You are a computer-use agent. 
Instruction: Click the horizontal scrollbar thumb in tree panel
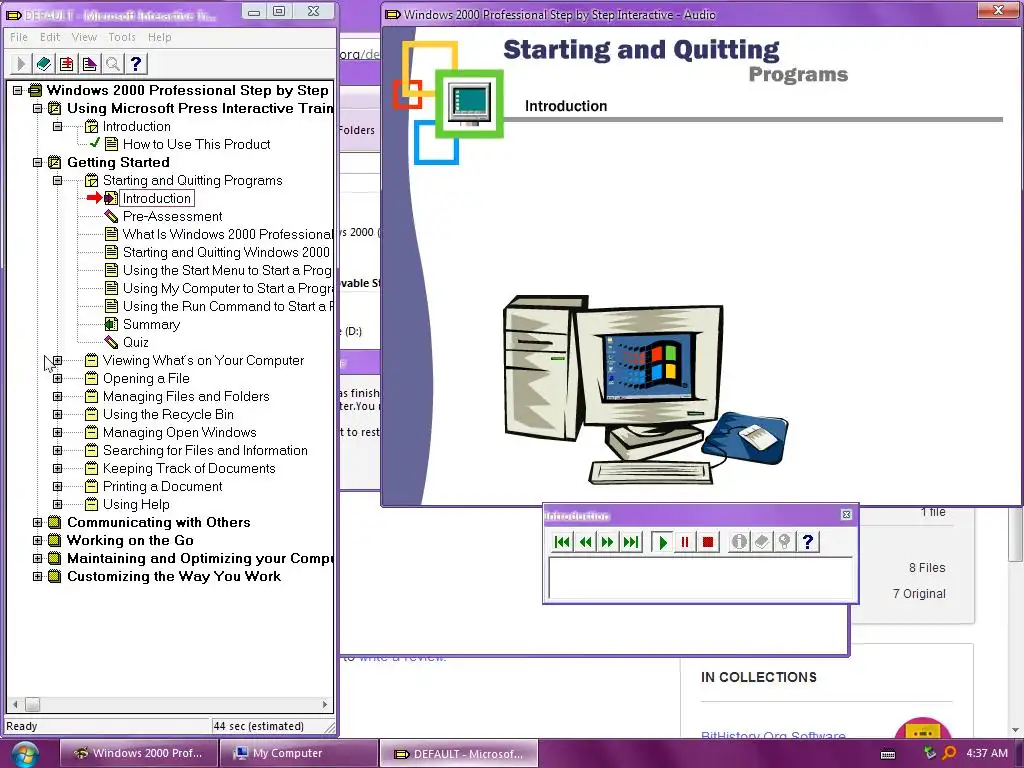[x=33, y=705]
